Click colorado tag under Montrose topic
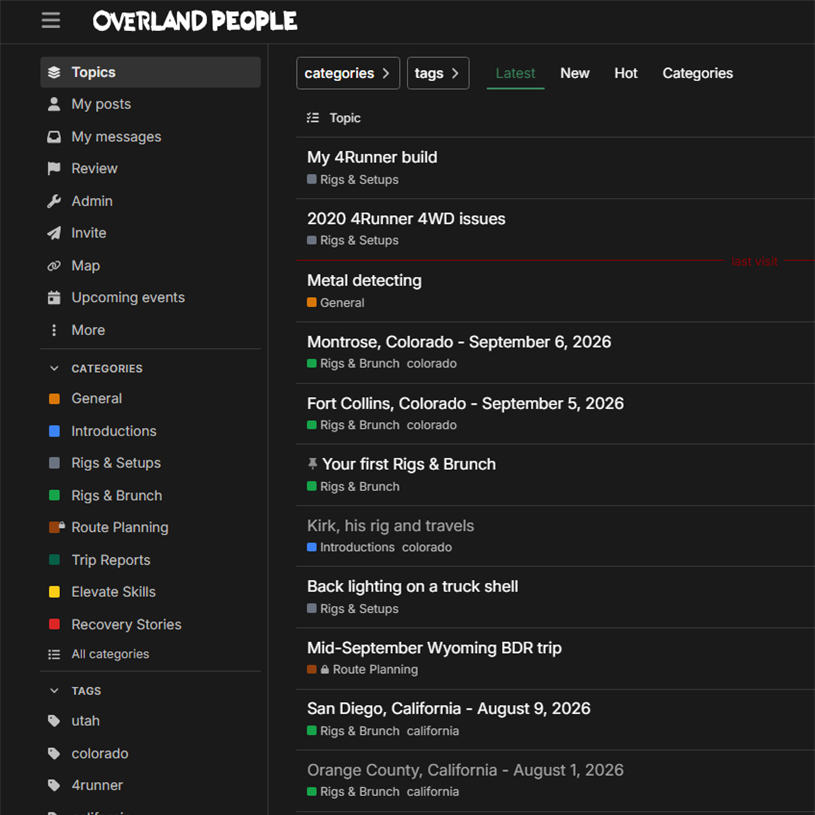The image size is (815, 815). coord(431,364)
